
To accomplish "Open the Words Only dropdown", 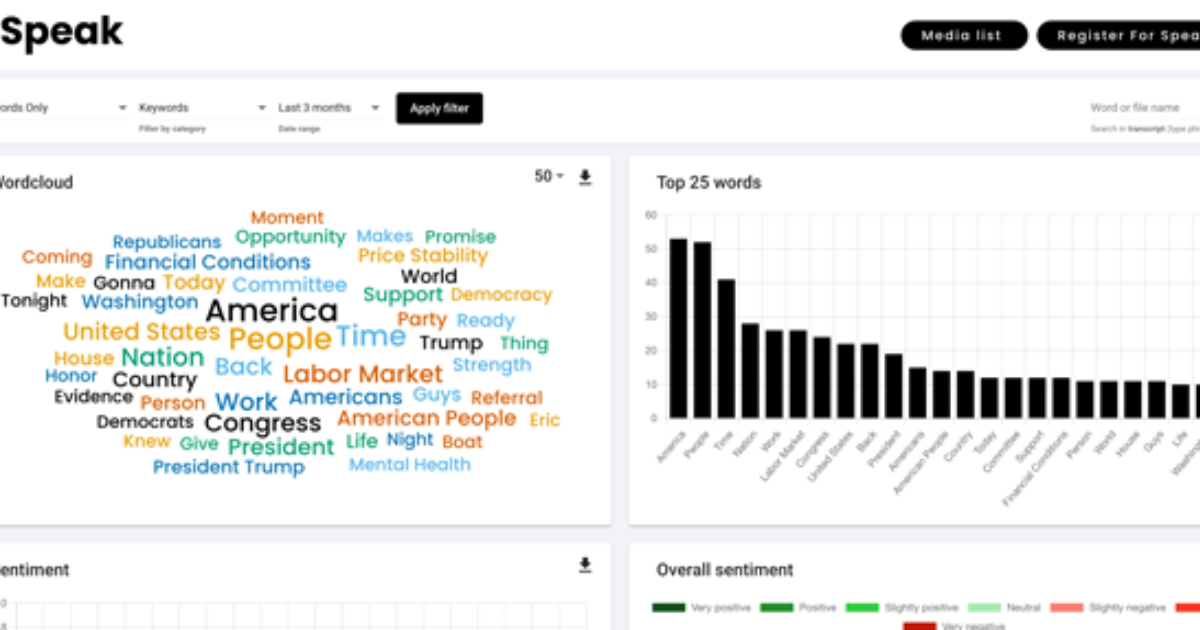I will point(64,108).
